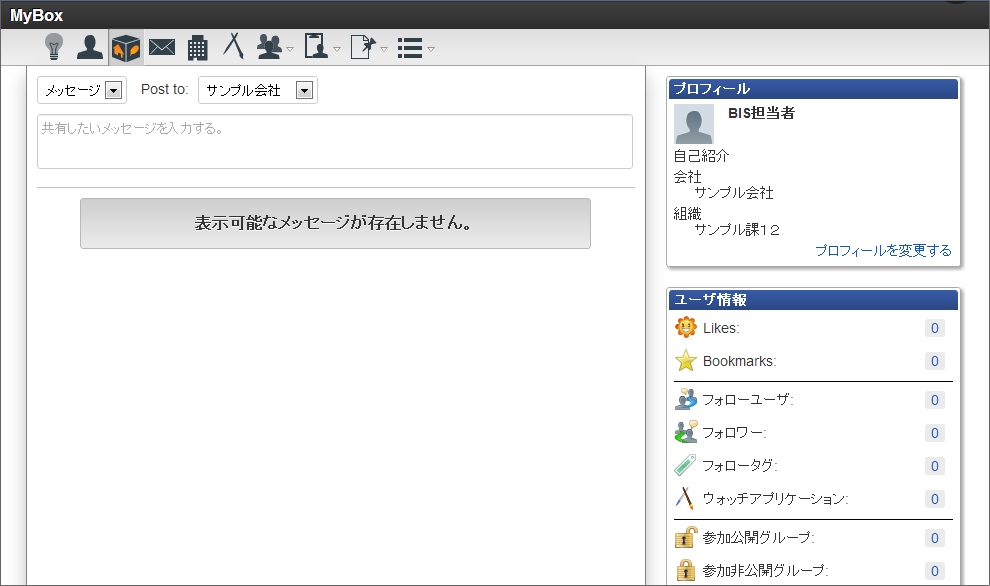Click the pinned document toolbar icon

(x=364, y=47)
